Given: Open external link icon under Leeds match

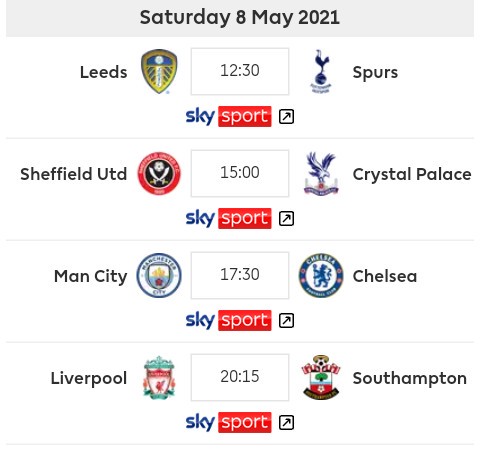Looking at the screenshot, I should click(x=286, y=117).
